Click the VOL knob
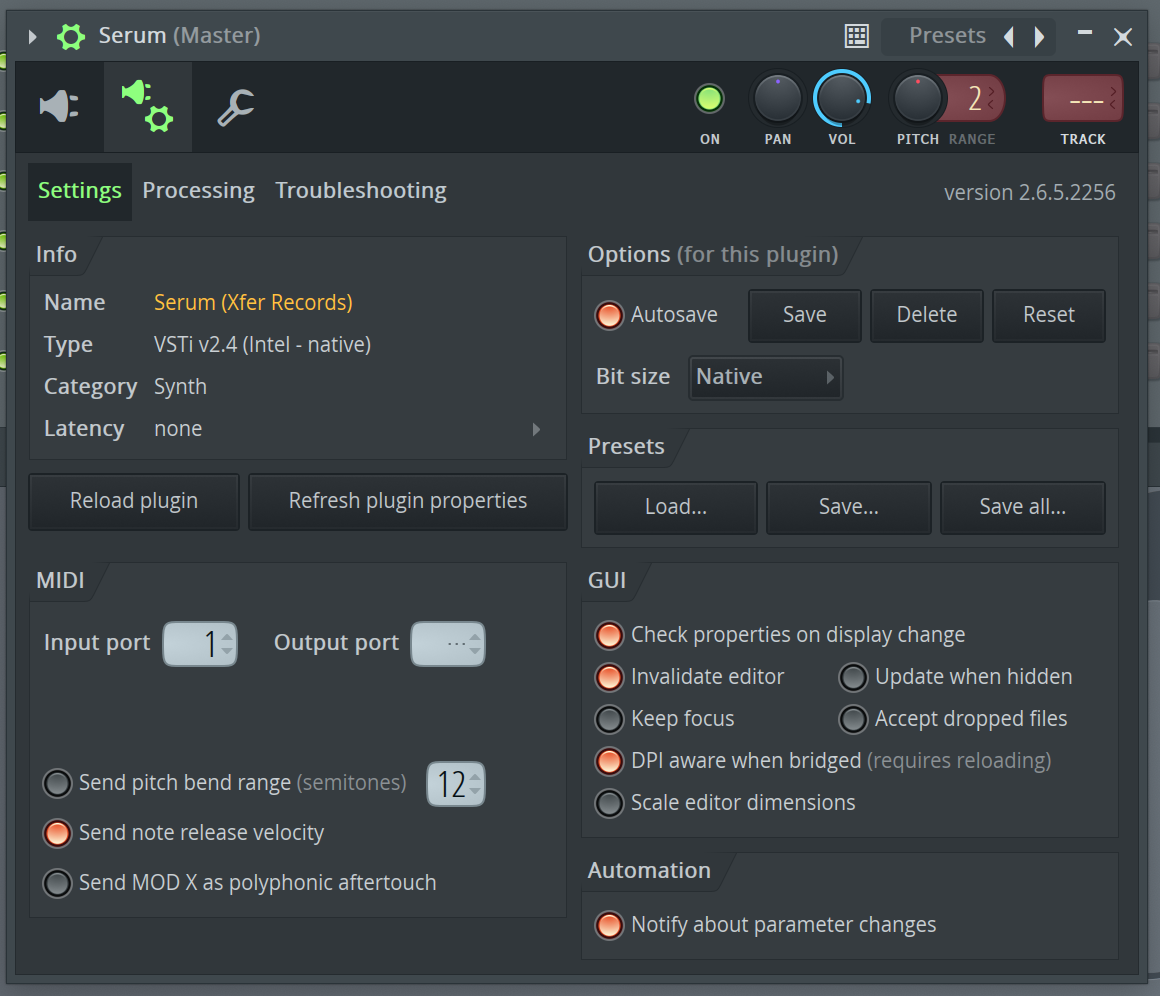The height and width of the screenshot is (996, 1160). coord(842,99)
